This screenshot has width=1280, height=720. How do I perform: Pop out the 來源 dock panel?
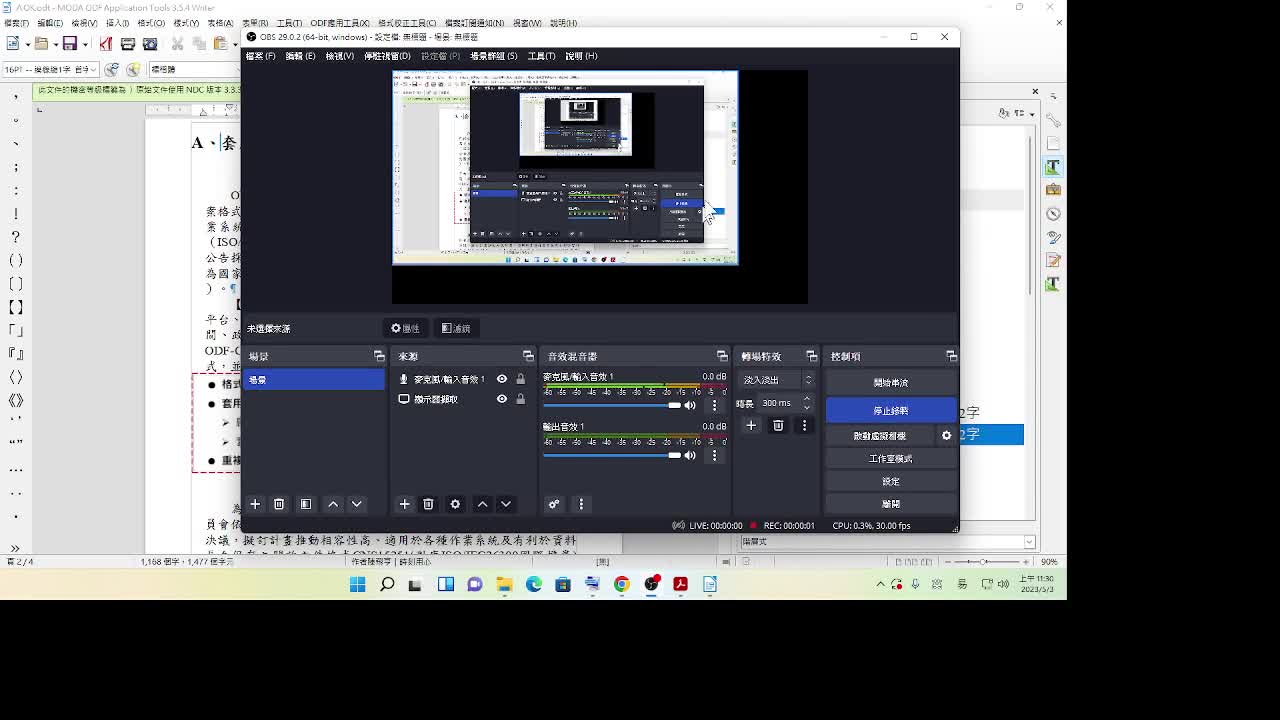pos(528,356)
